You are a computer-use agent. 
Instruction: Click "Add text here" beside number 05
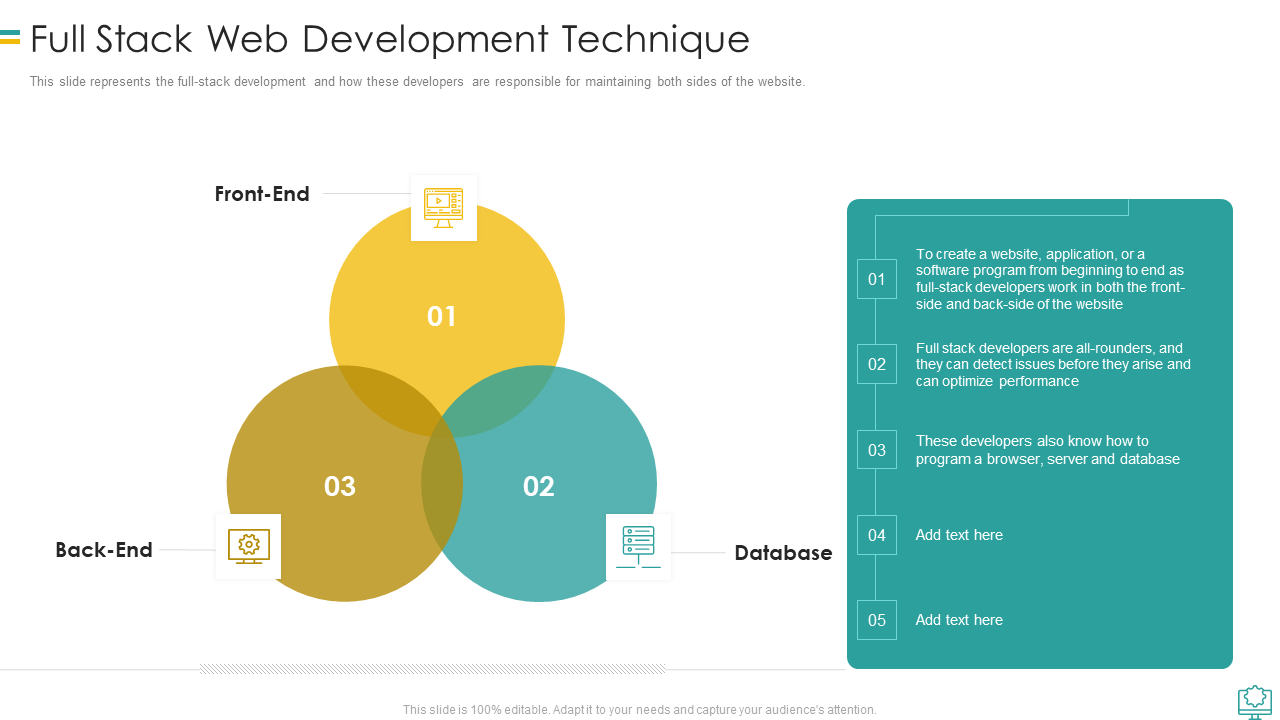pyautogui.click(x=959, y=620)
